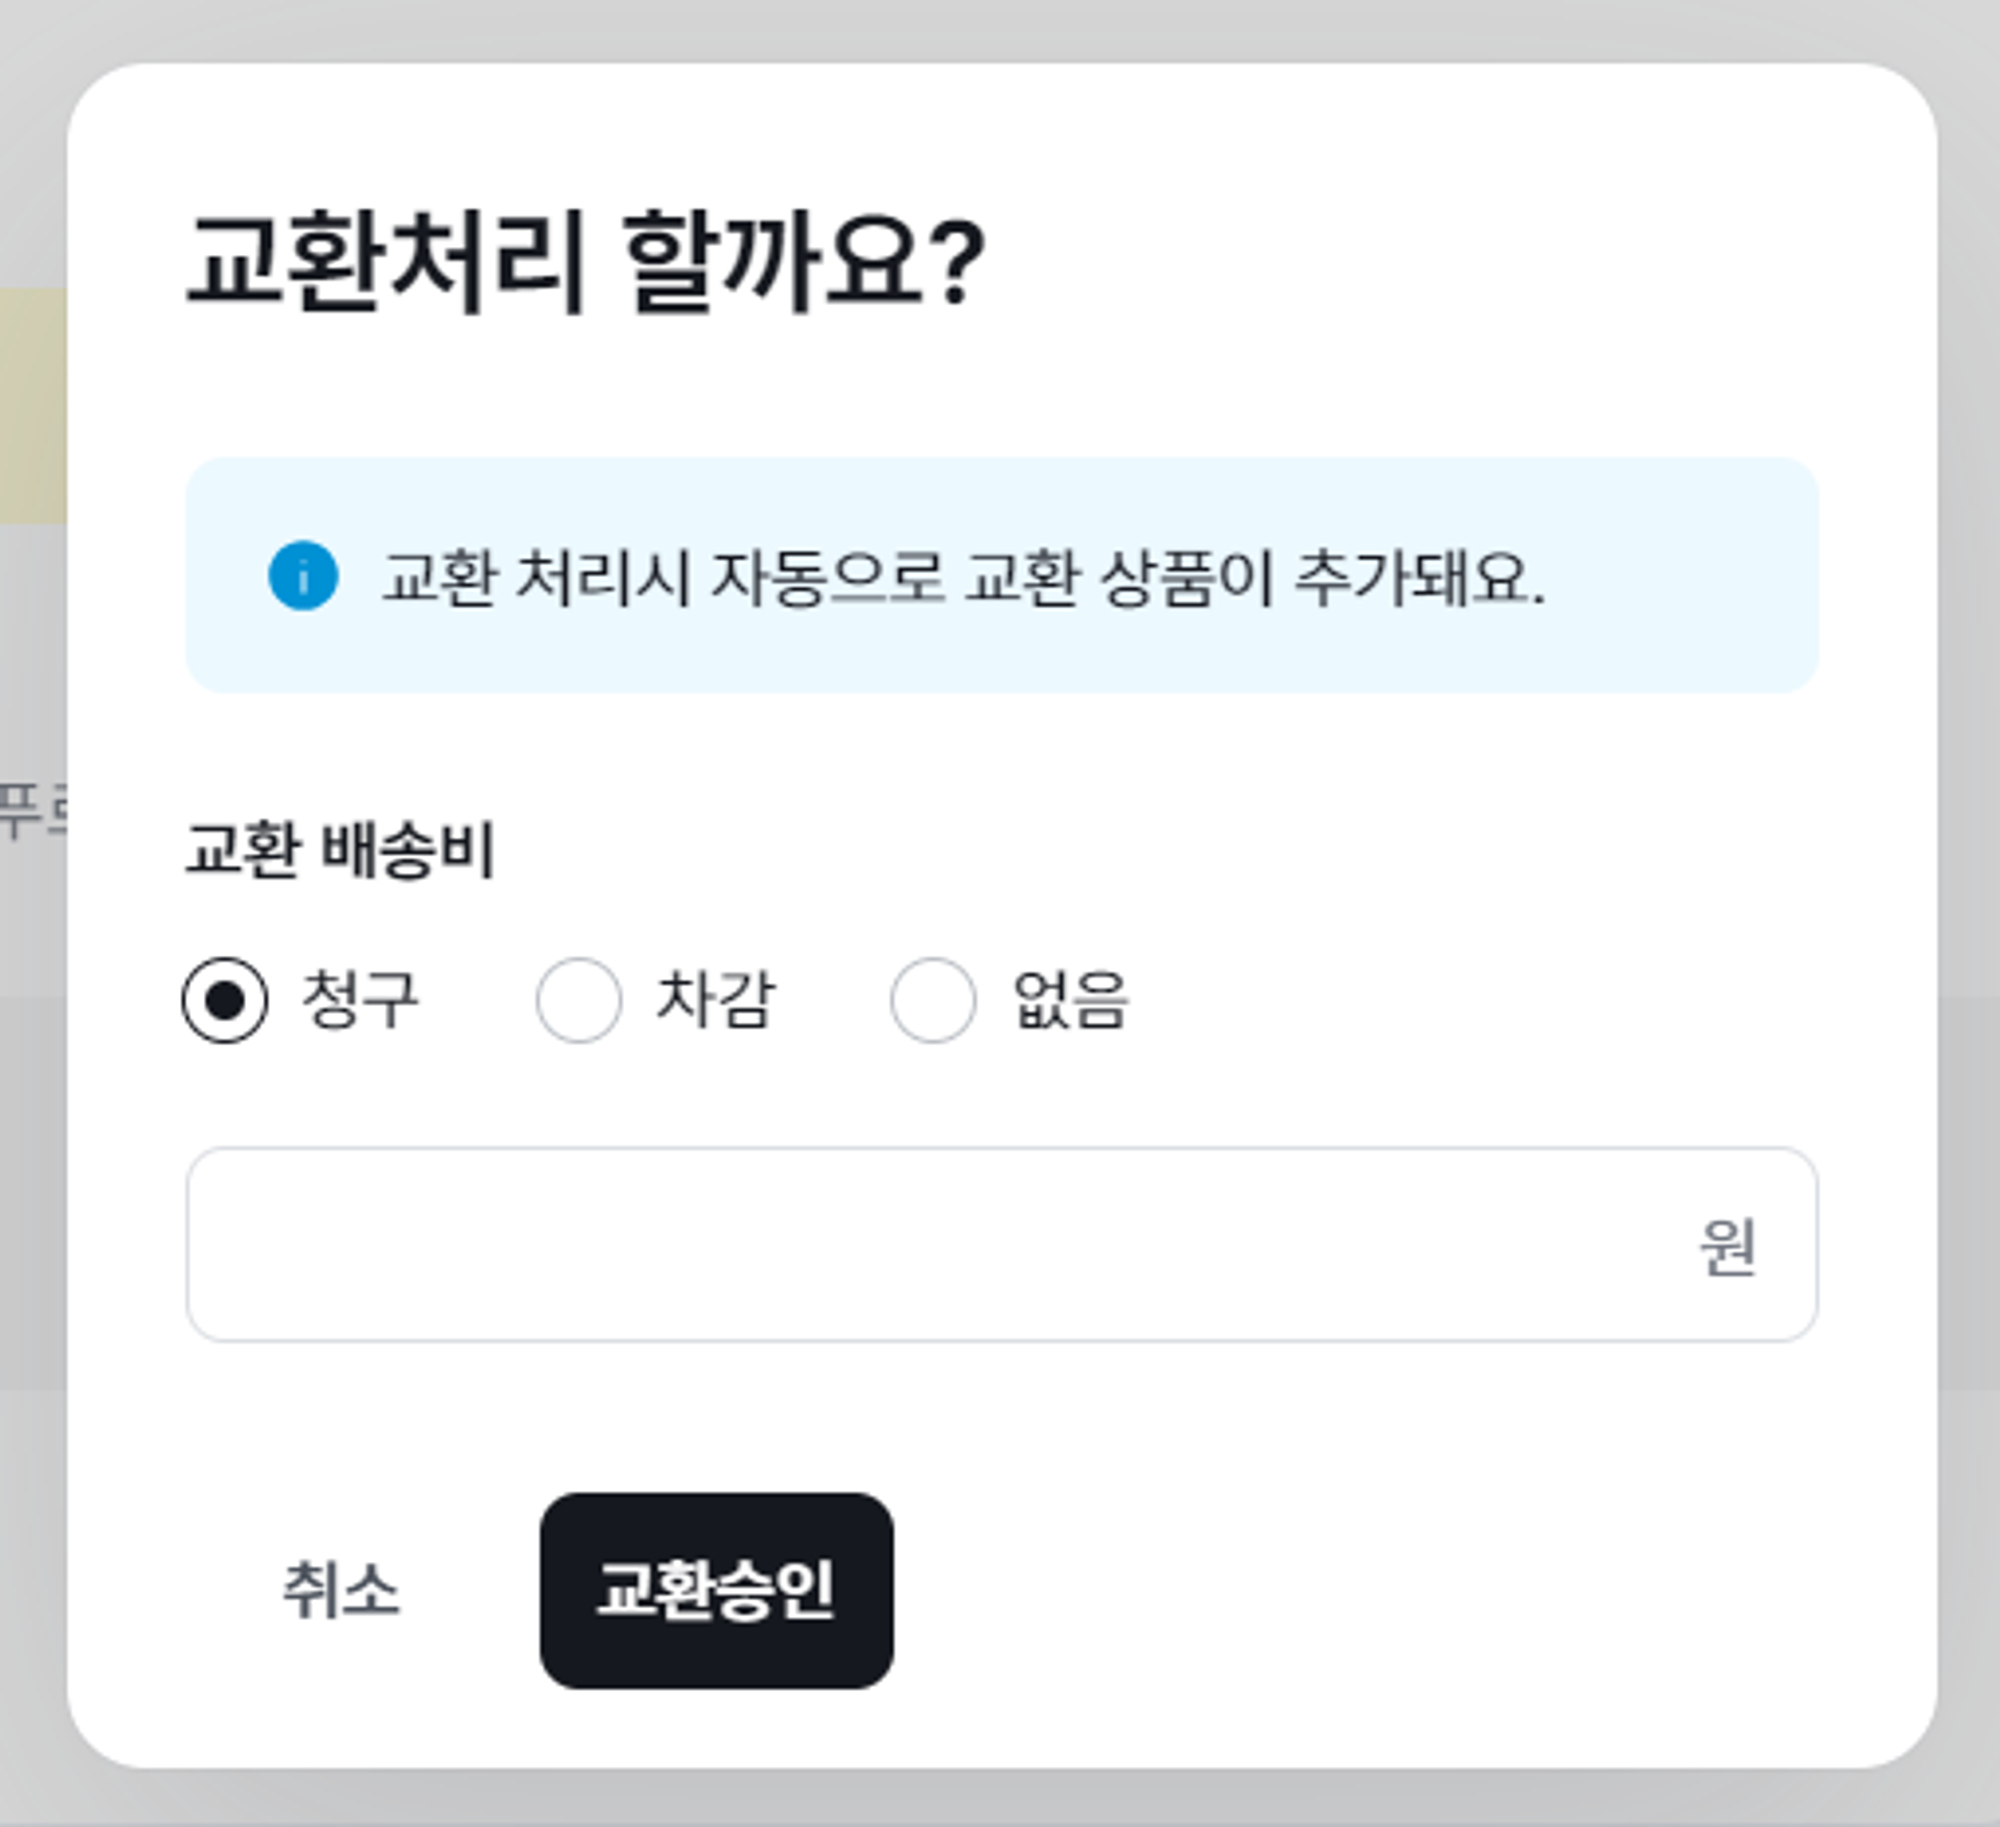Screen dimensions: 2000x1827
Task: Click the 교환 배송비 section label
Action: 340,850
